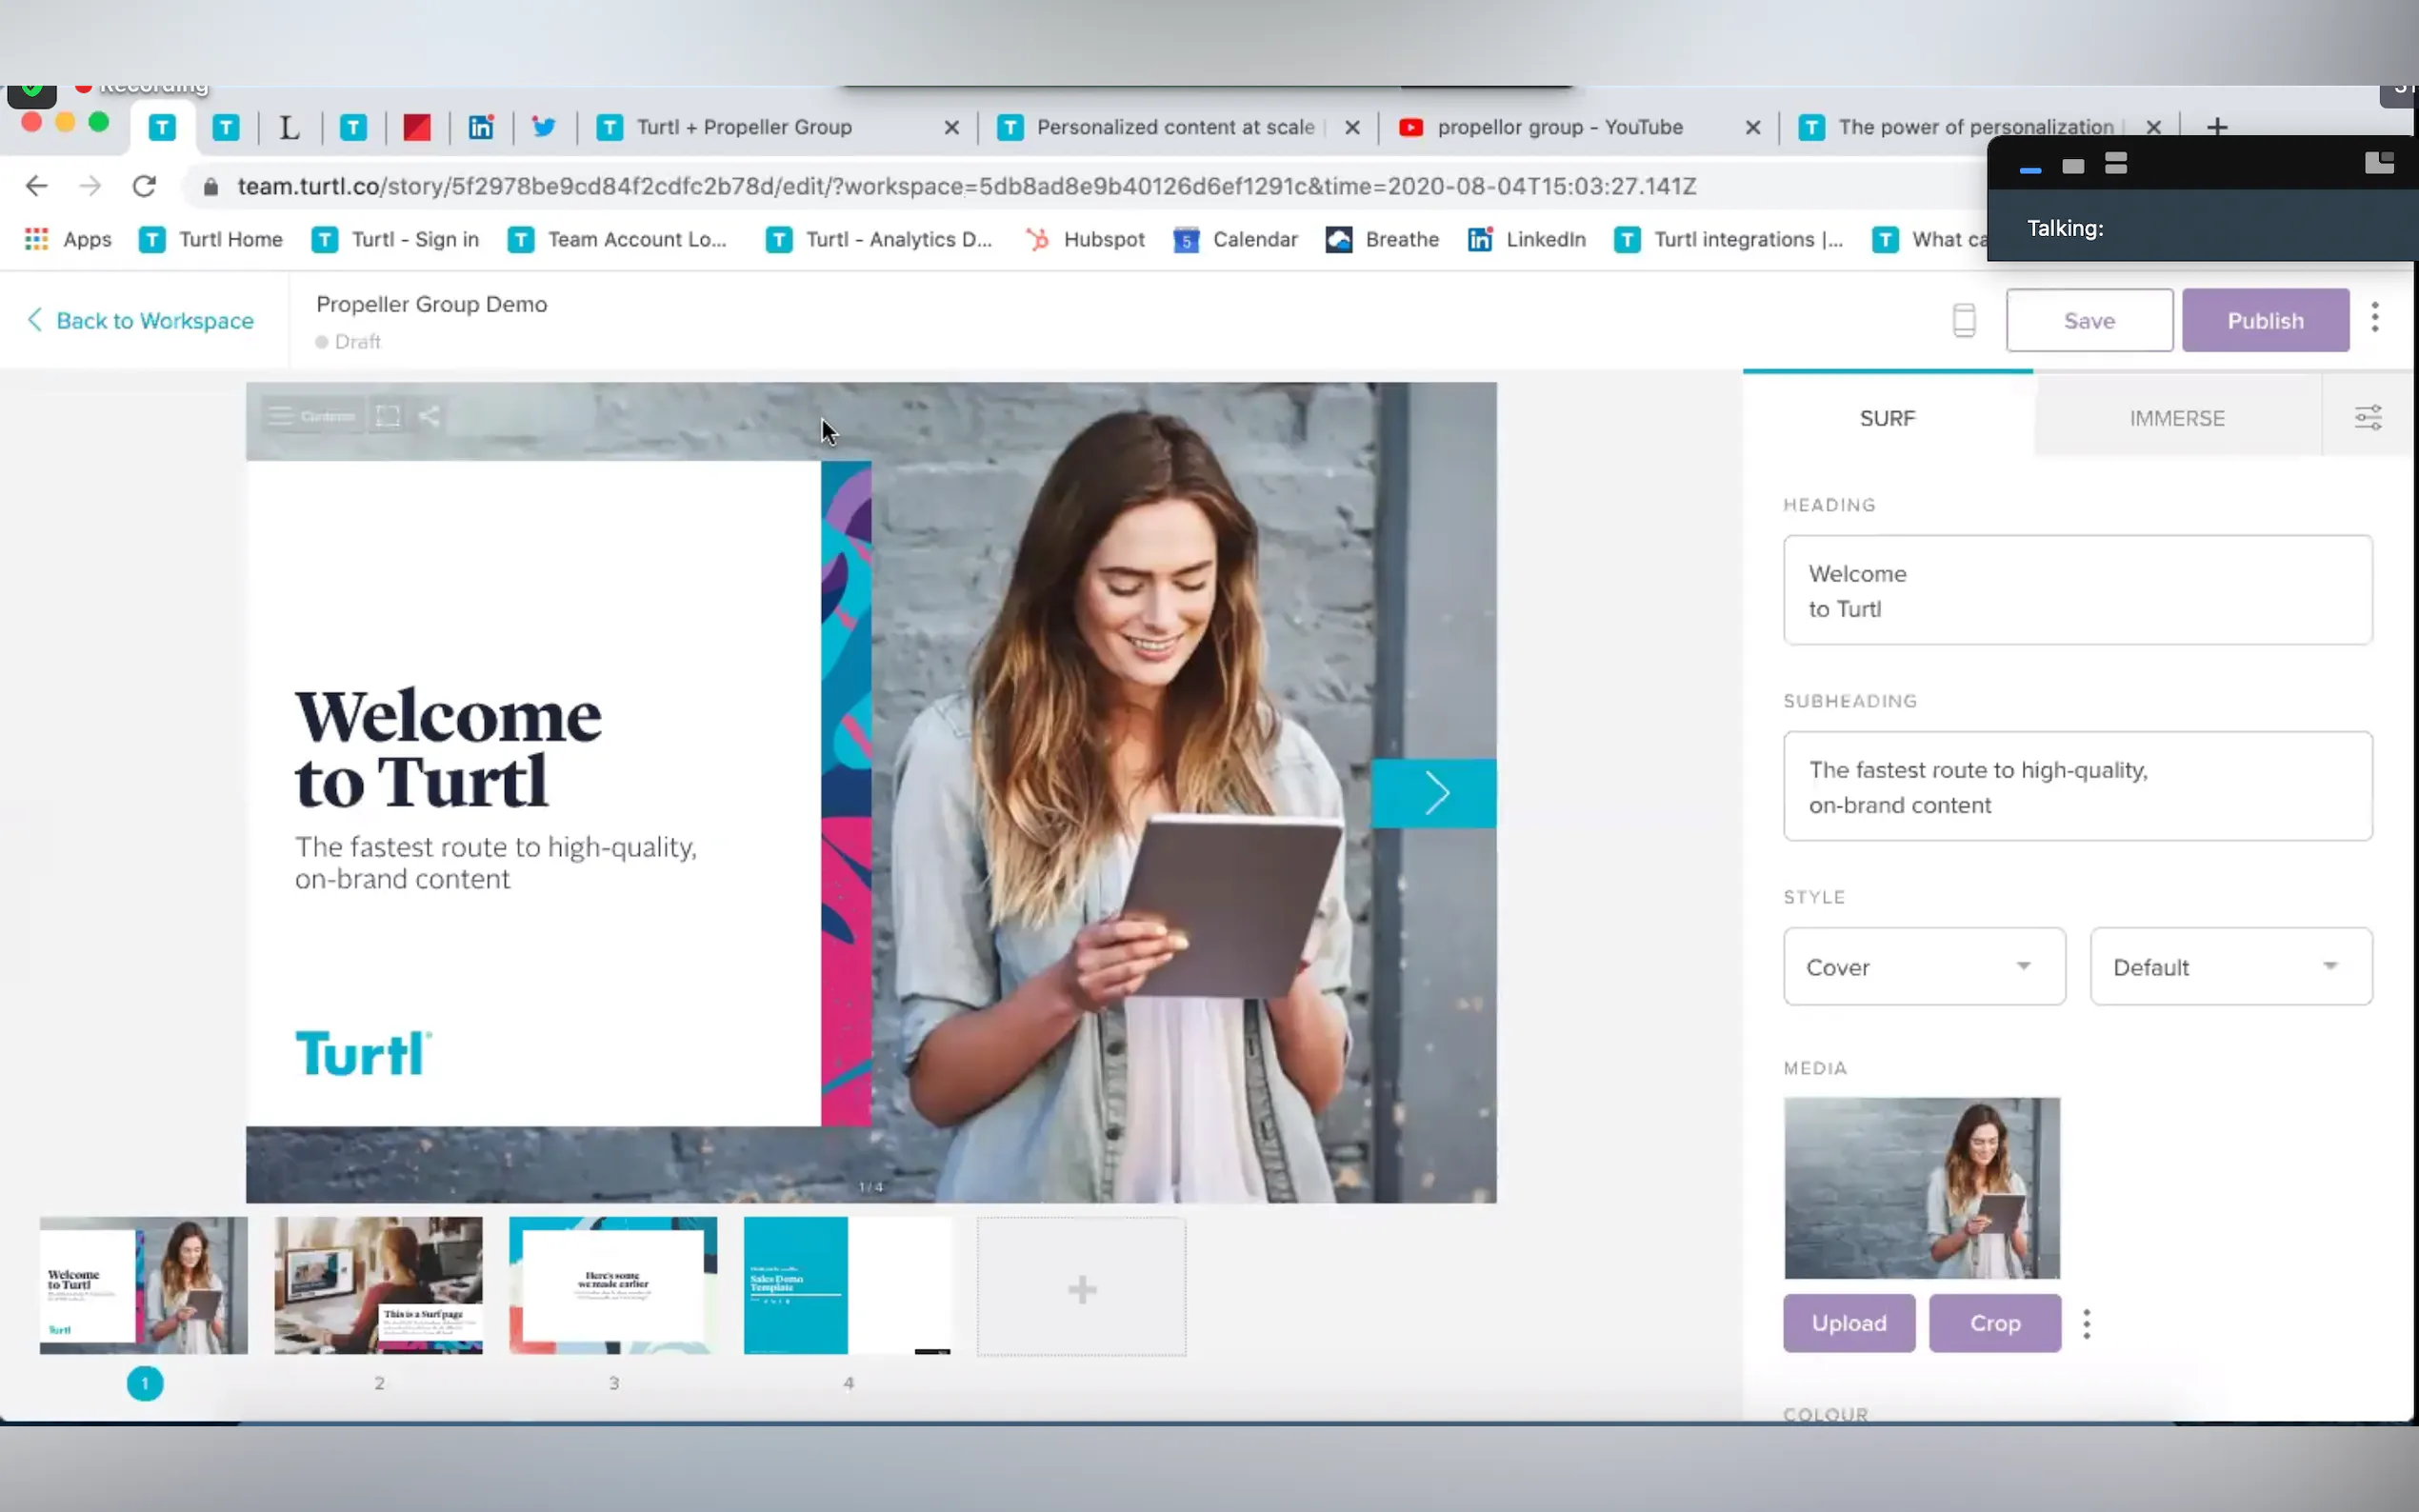Open the pinned tab with letter L
This screenshot has height=1512, width=2419.
point(289,127)
